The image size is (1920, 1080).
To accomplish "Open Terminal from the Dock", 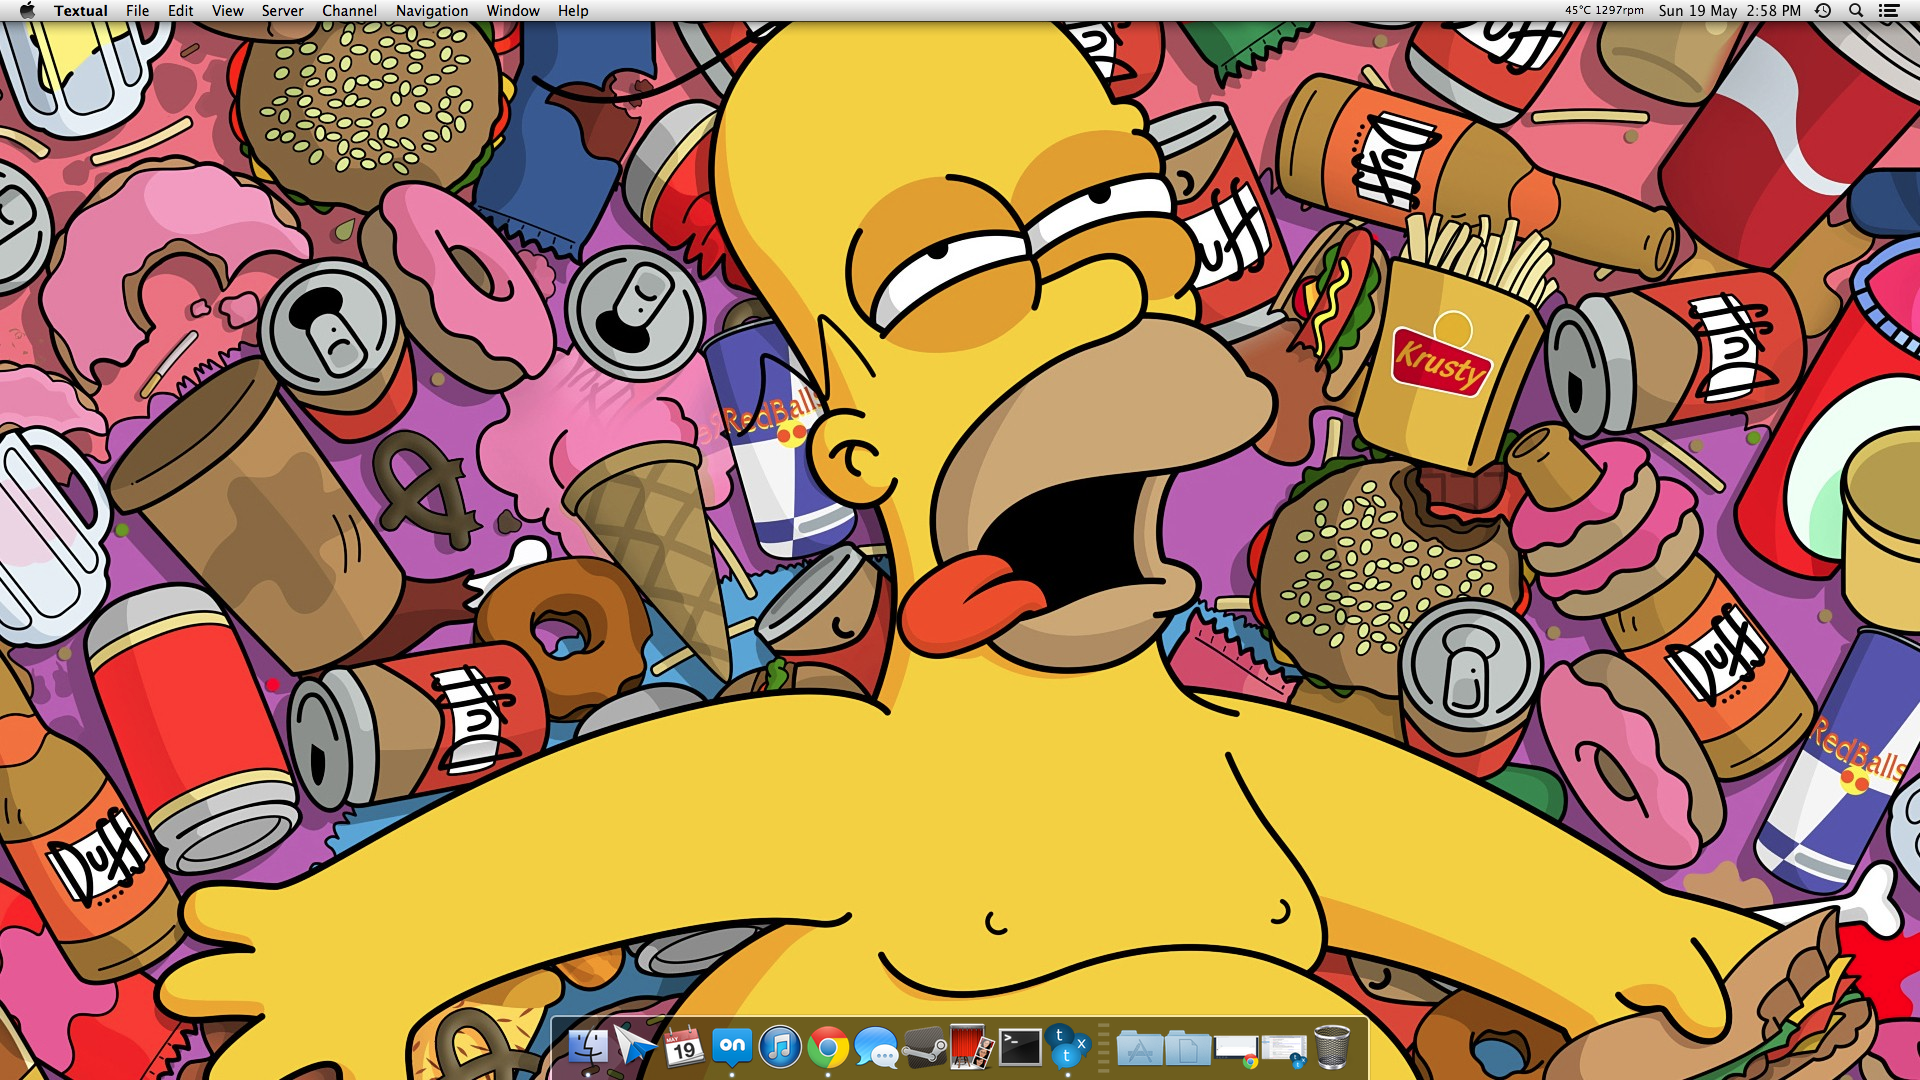I will pos(1020,1047).
